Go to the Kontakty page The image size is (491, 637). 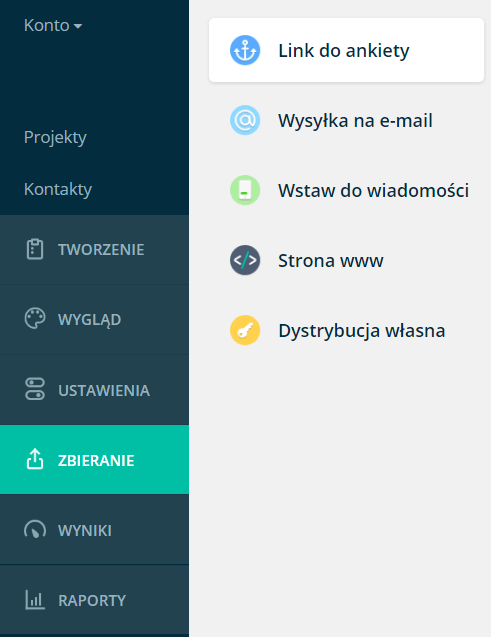click(58, 189)
